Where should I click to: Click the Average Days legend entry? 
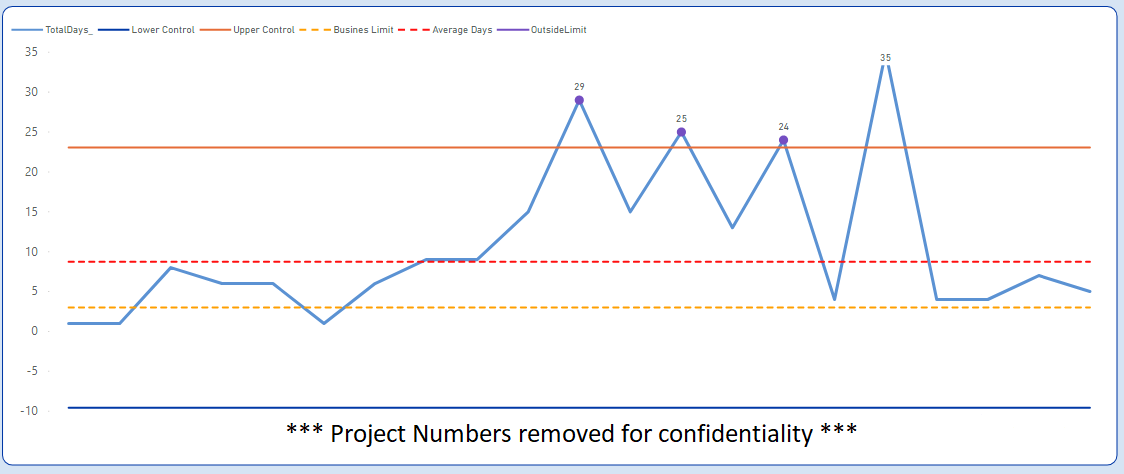pos(447,31)
